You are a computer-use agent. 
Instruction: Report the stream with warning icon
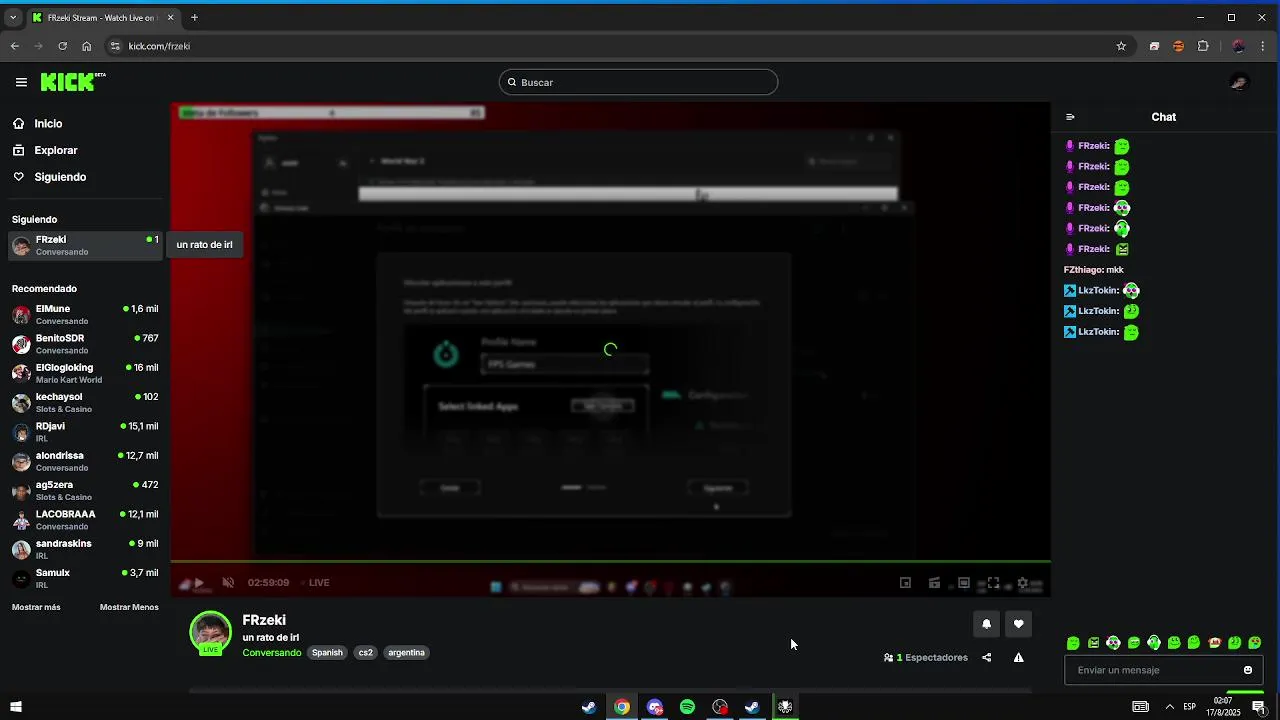[1018, 657]
